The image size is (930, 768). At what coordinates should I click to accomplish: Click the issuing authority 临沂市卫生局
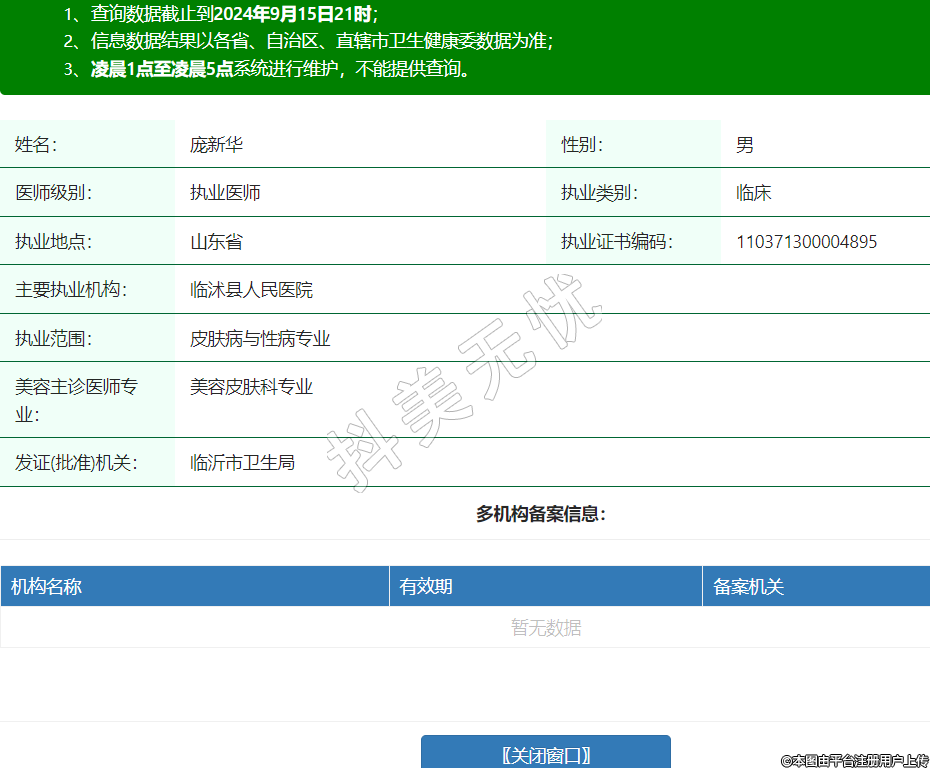pyautogui.click(x=242, y=463)
